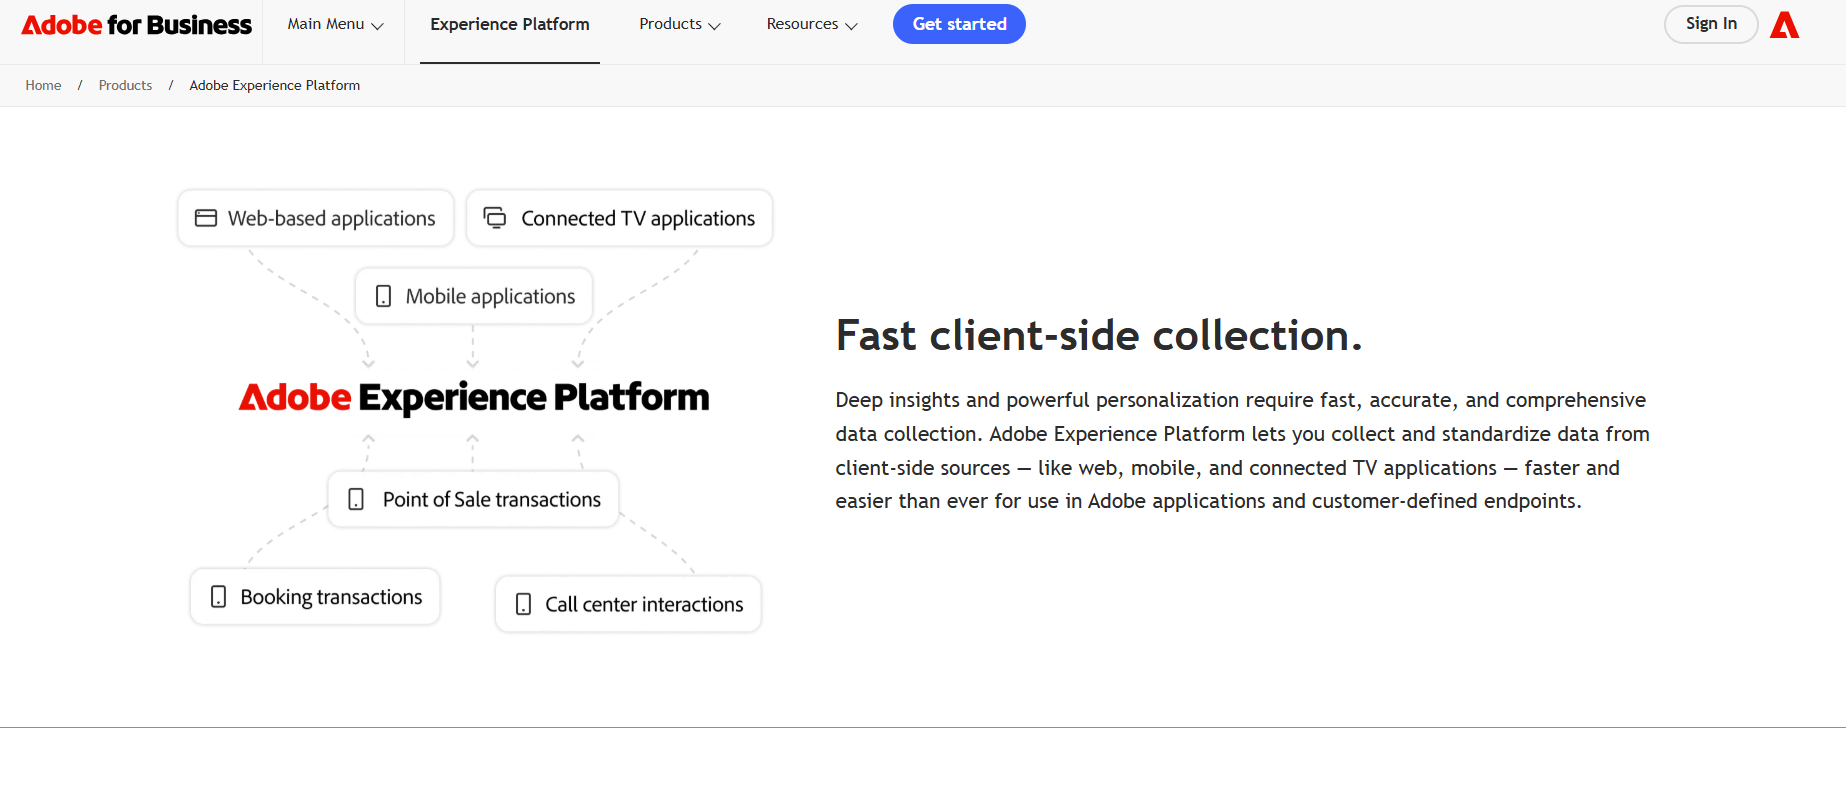Click the screen icon in Connected TV applications
Screen dimensions: 1846x800
(x=495, y=217)
